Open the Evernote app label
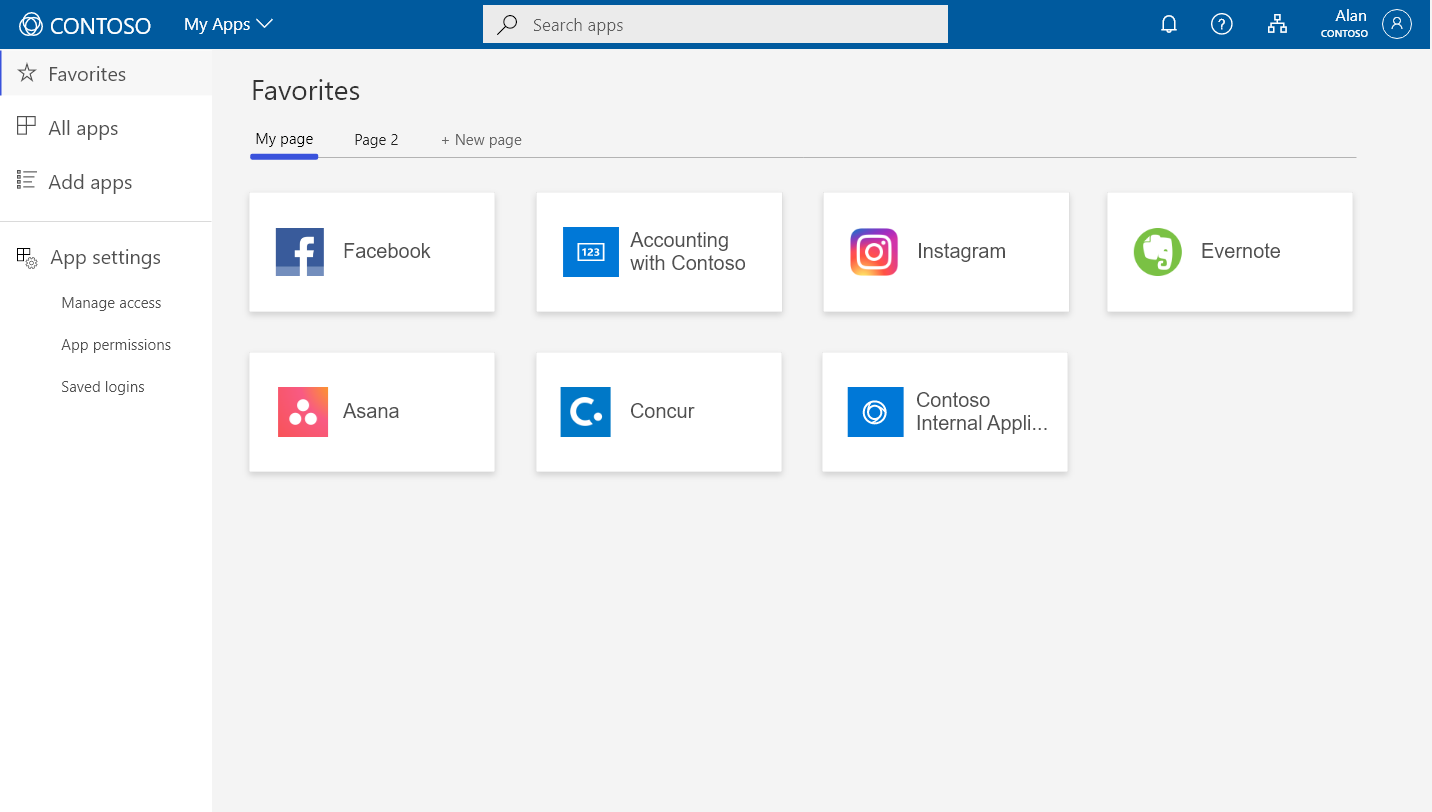Image resolution: width=1432 pixels, height=812 pixels. (1240, 251)
